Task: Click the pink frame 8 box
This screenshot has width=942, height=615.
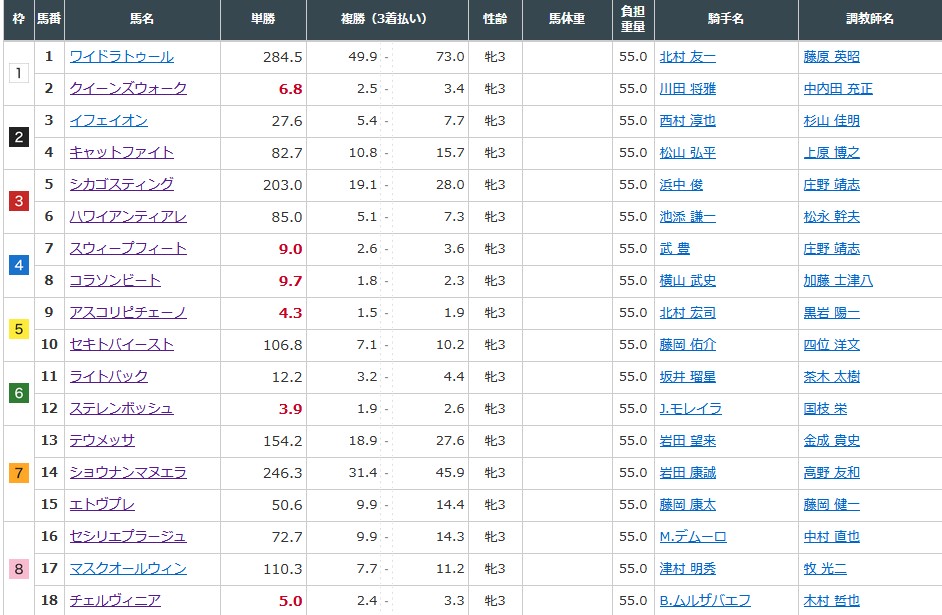Action: tap(18, 569)
